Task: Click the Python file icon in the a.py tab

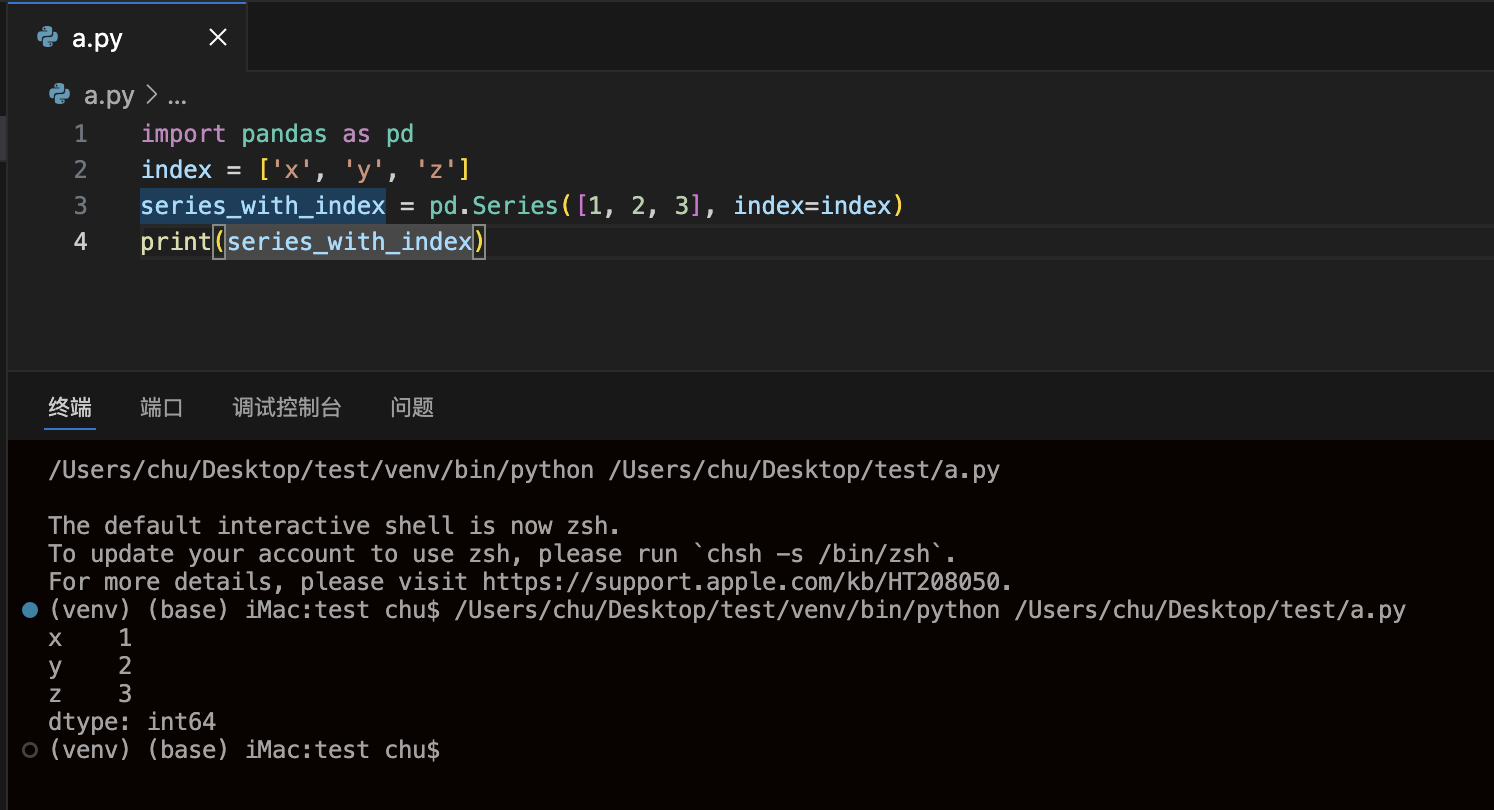Action: [x=47, y=38]
